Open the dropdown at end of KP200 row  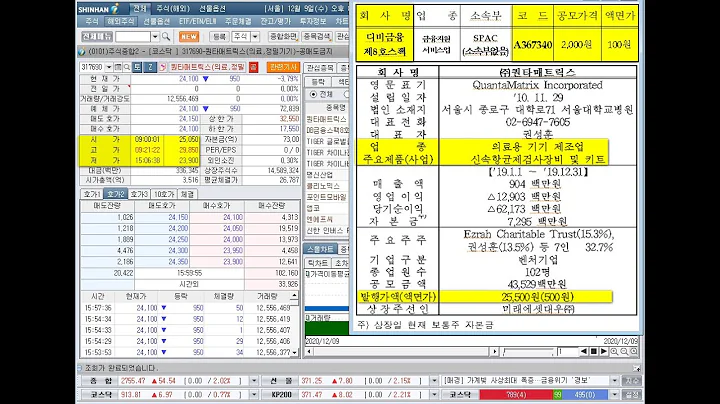[x=434, y=394]
